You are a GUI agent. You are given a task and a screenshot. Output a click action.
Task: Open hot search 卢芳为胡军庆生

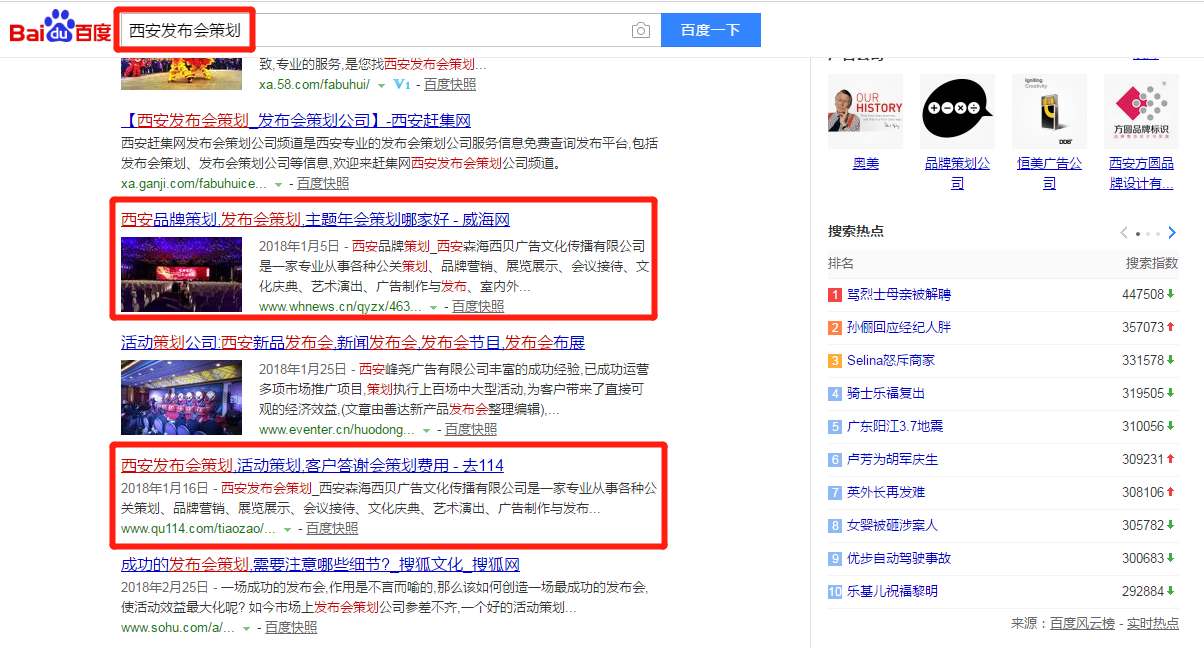[x=892, y=459]
